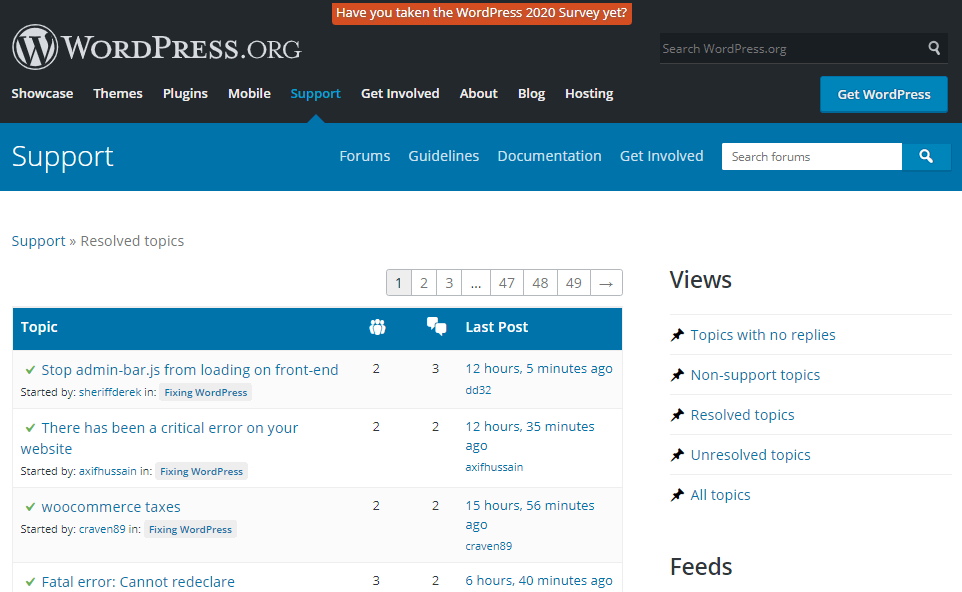Click Fixing WordPress tag under sheriffderek topic

click(206, 393)
